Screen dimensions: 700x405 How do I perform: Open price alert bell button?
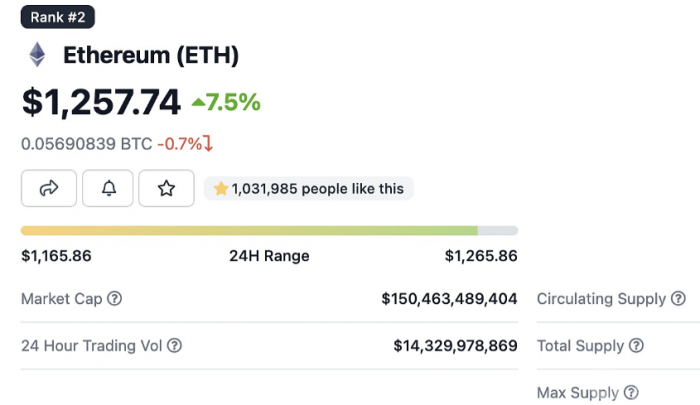(x=108, y=188)
